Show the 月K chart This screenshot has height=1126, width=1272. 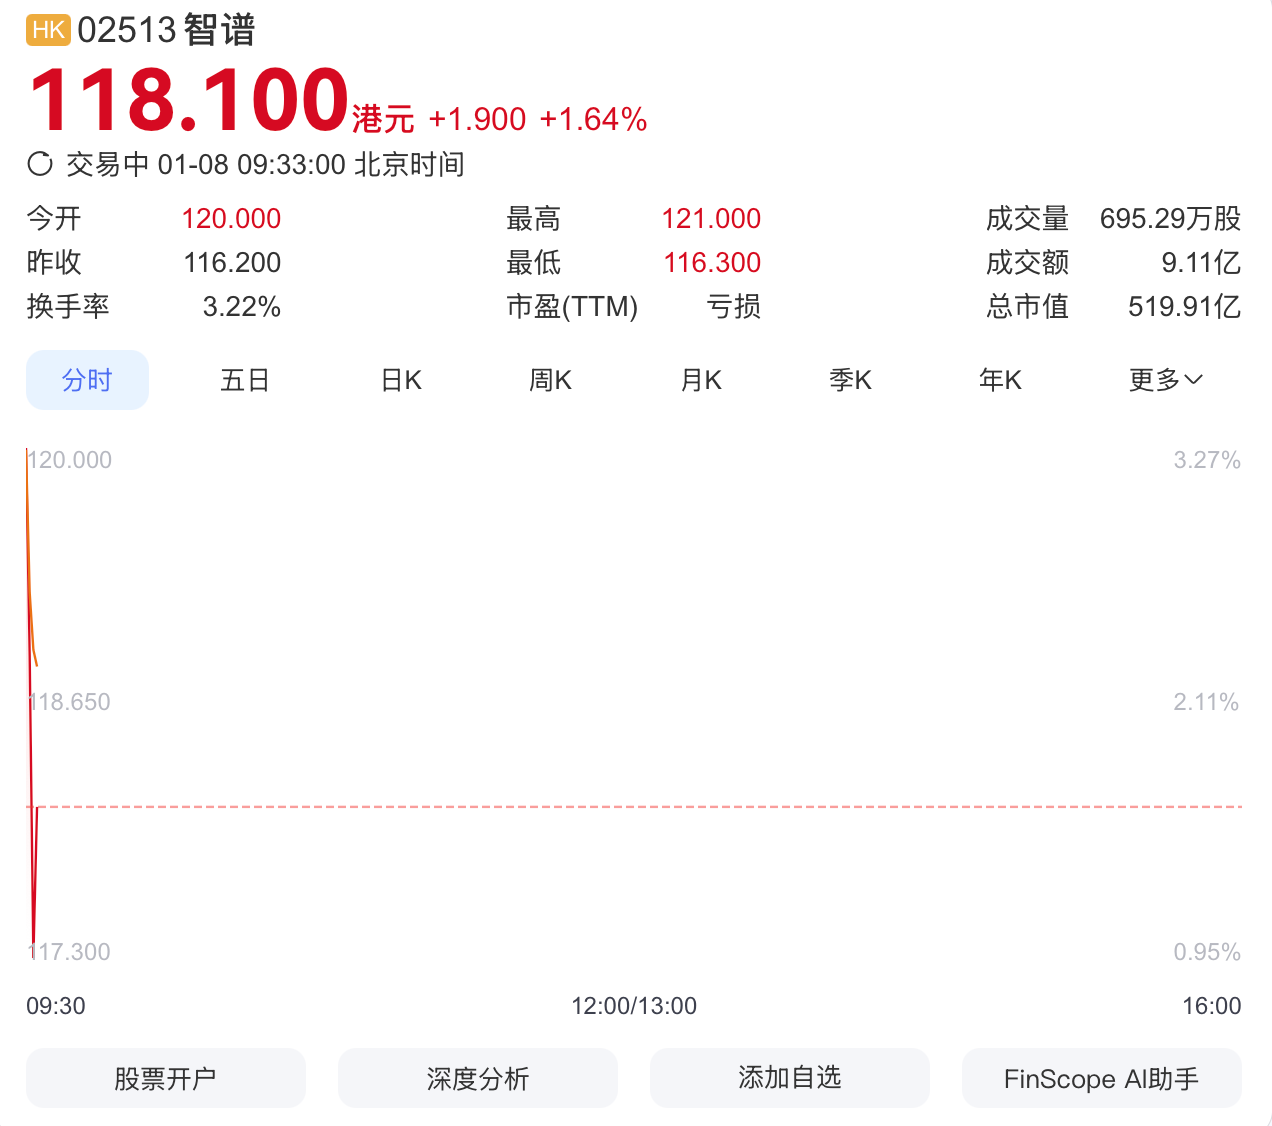[x=700, y=380]
